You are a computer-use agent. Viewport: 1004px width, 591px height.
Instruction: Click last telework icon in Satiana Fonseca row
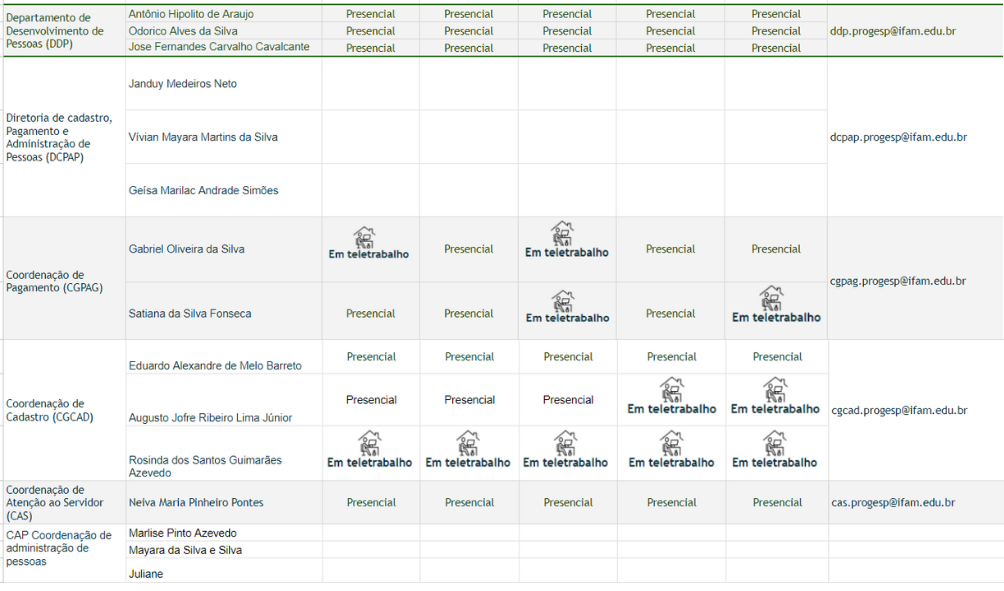click(x=772, y=298)
